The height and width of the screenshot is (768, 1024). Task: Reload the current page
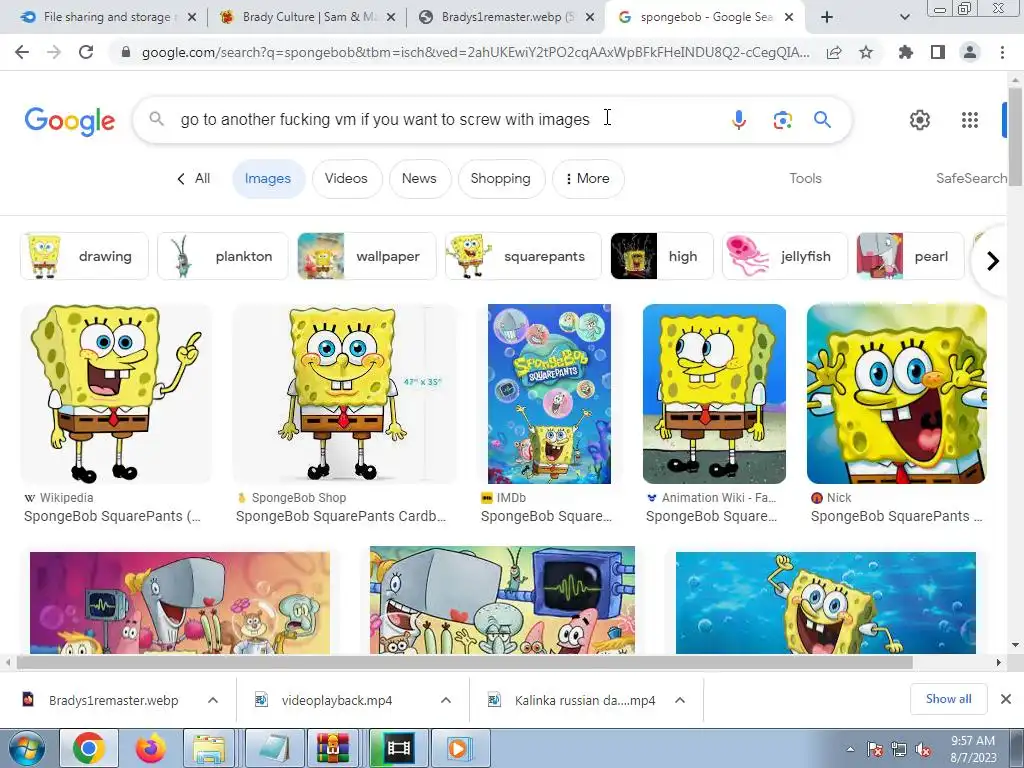coord(86,52)
